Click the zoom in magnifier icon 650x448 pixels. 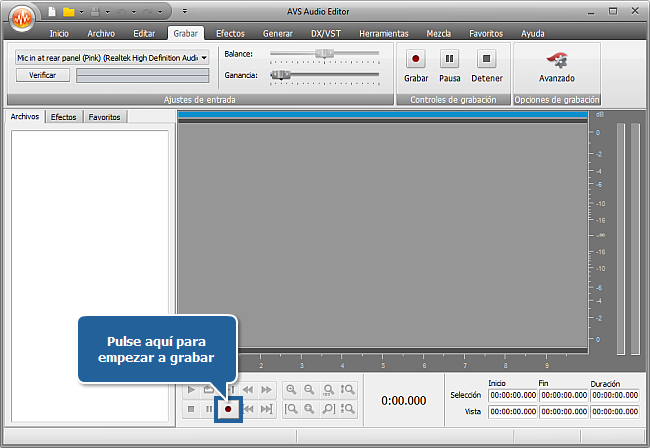tap(291, 390)
